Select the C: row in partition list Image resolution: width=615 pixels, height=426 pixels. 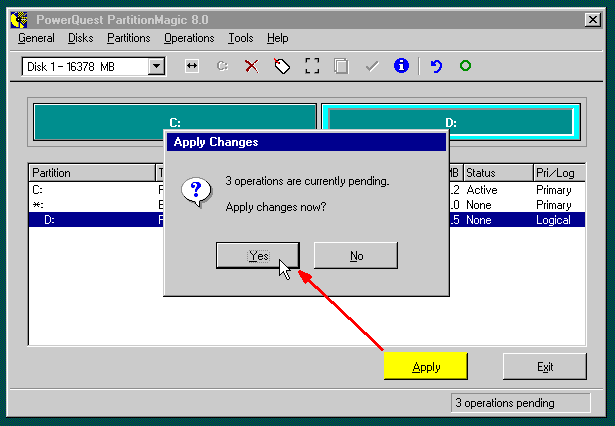tap(307, 190)
